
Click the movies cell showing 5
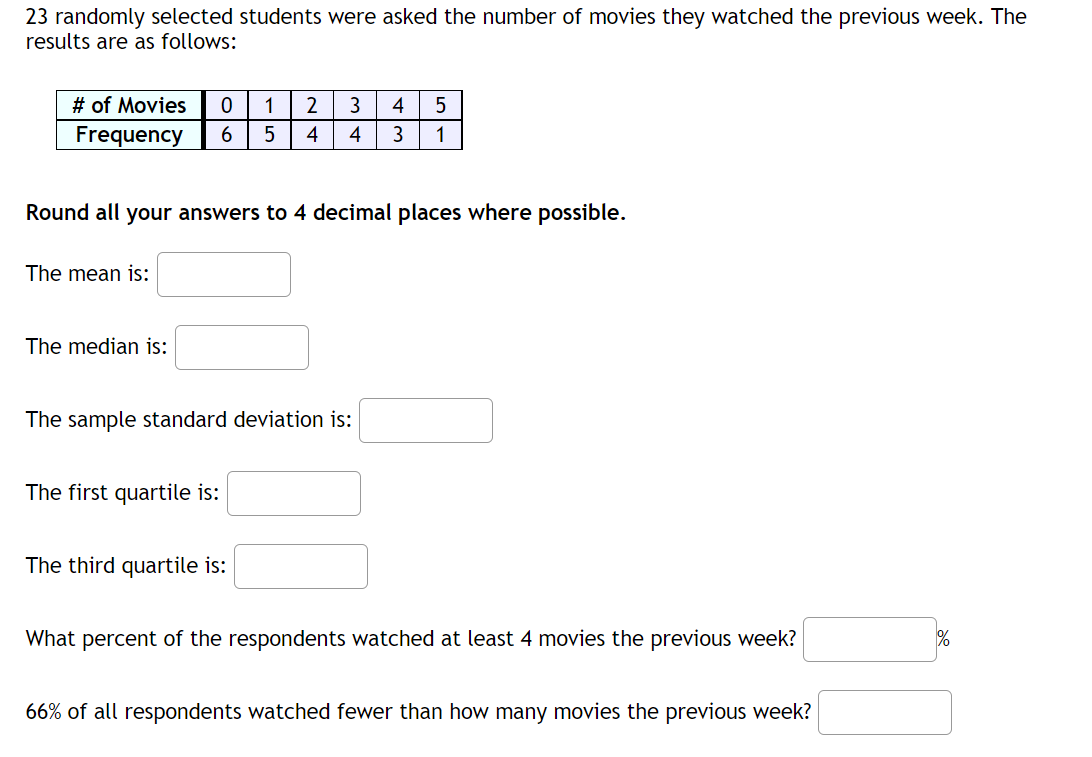(440, 105)
